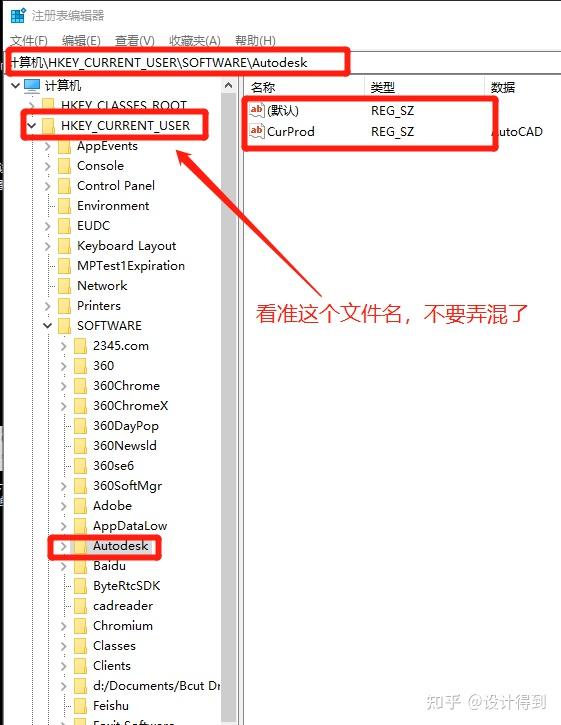The width and height of the screenshot is (561, 725).
Task: Open the 编辑(E) menu
Action: (81, 41)
